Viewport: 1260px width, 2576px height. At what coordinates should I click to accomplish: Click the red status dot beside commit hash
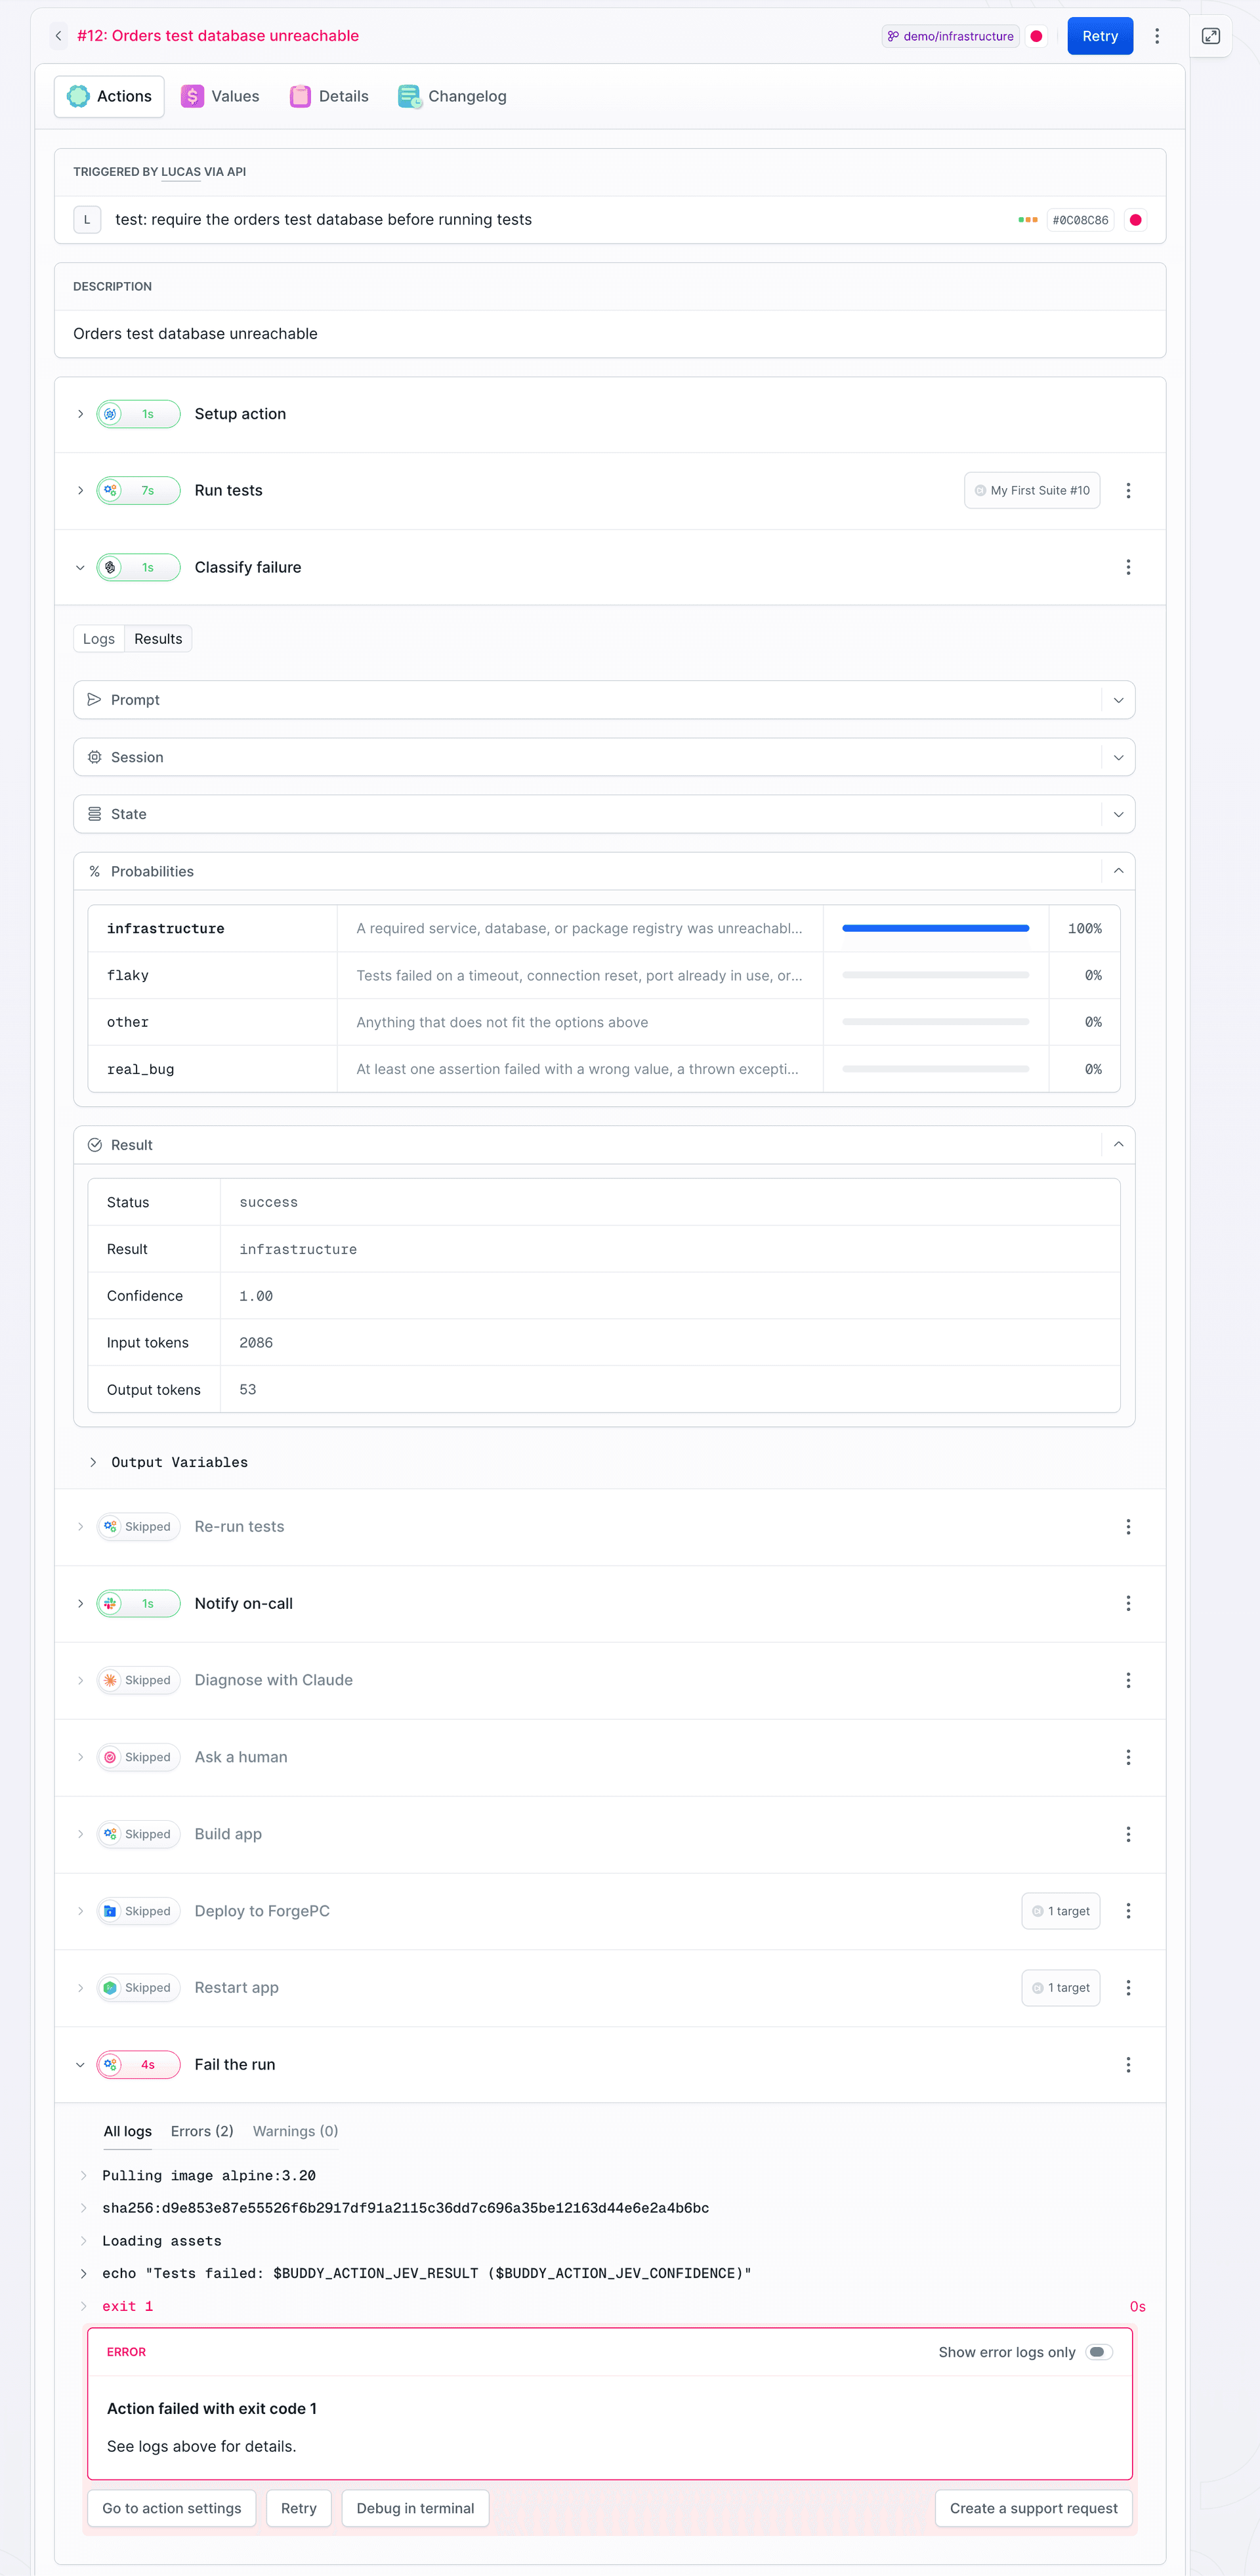(x=1135, y=220)
